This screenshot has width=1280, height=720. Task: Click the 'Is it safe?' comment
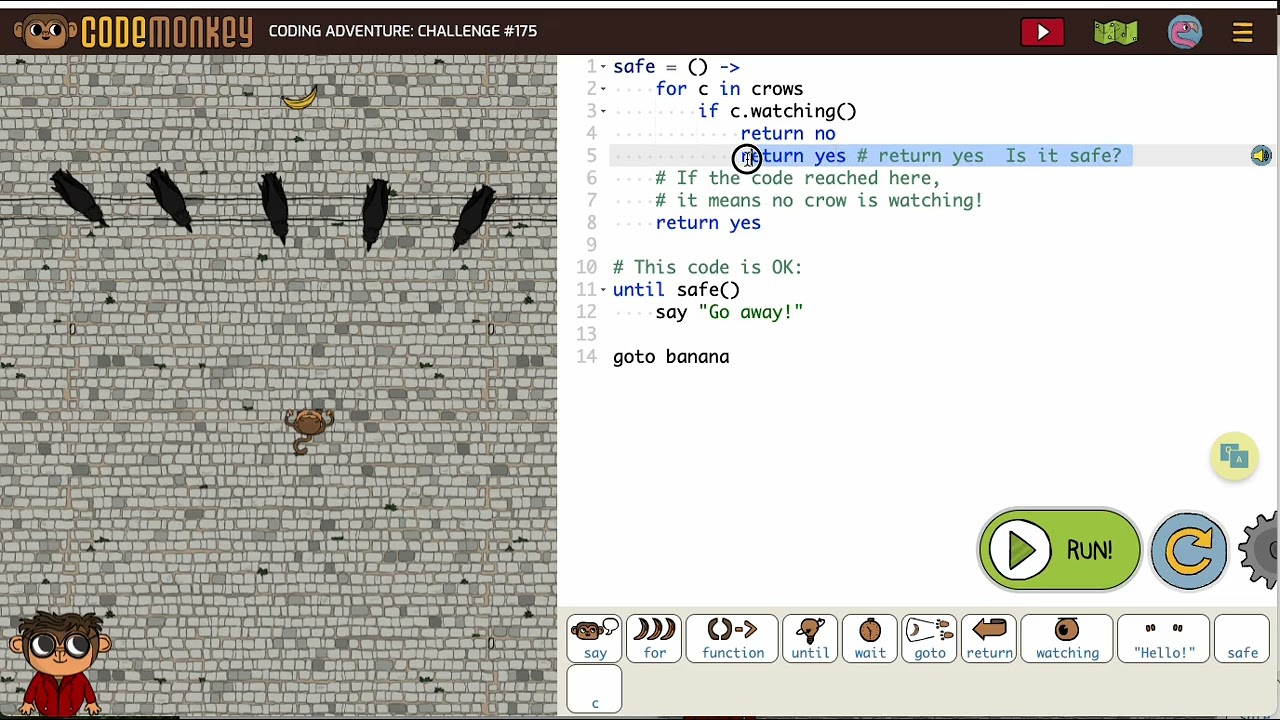click(x=1063, y=156)
